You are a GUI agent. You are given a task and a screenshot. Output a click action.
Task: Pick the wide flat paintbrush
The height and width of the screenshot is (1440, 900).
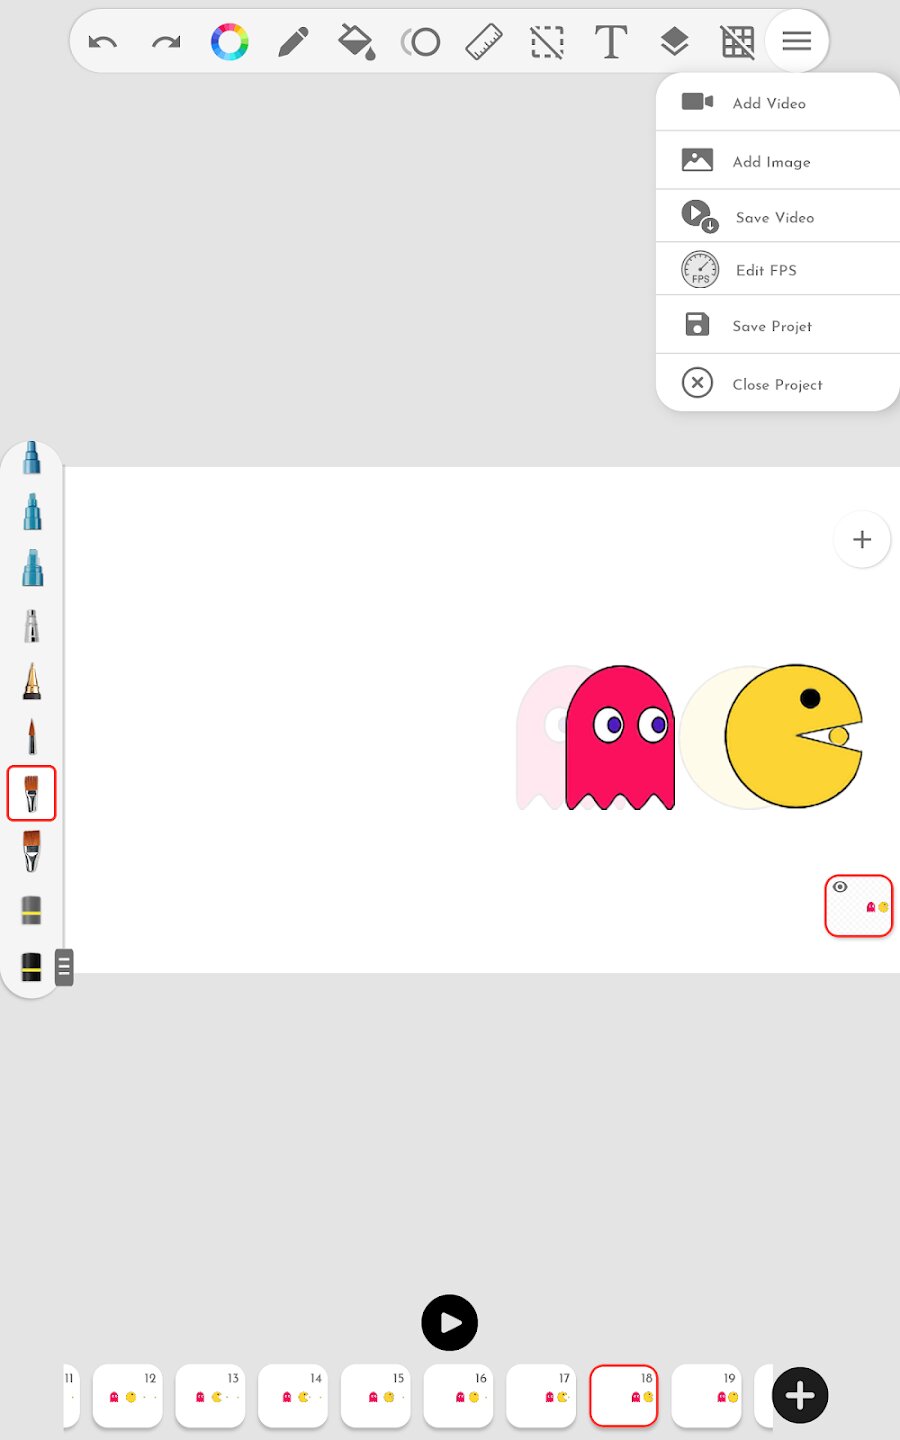32,851
